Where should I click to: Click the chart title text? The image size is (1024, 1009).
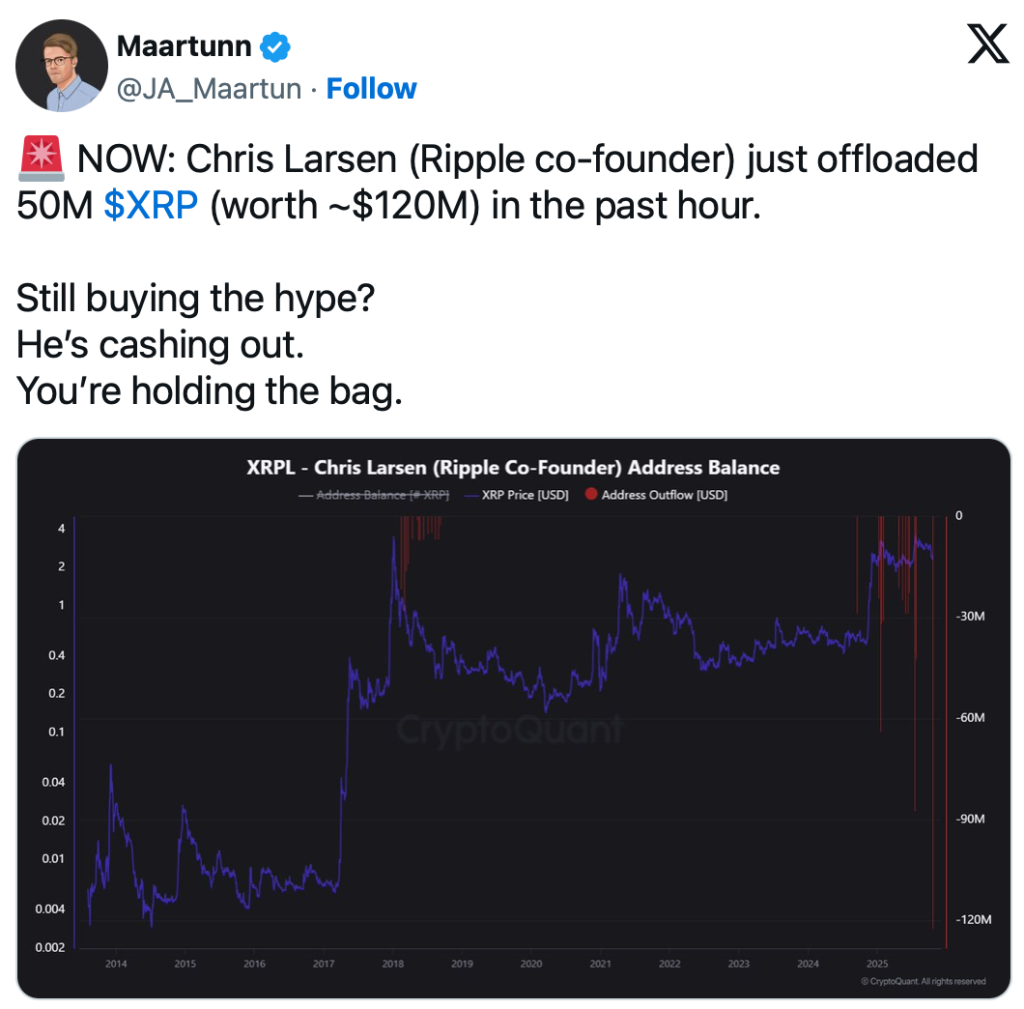(x=513, y=467)
